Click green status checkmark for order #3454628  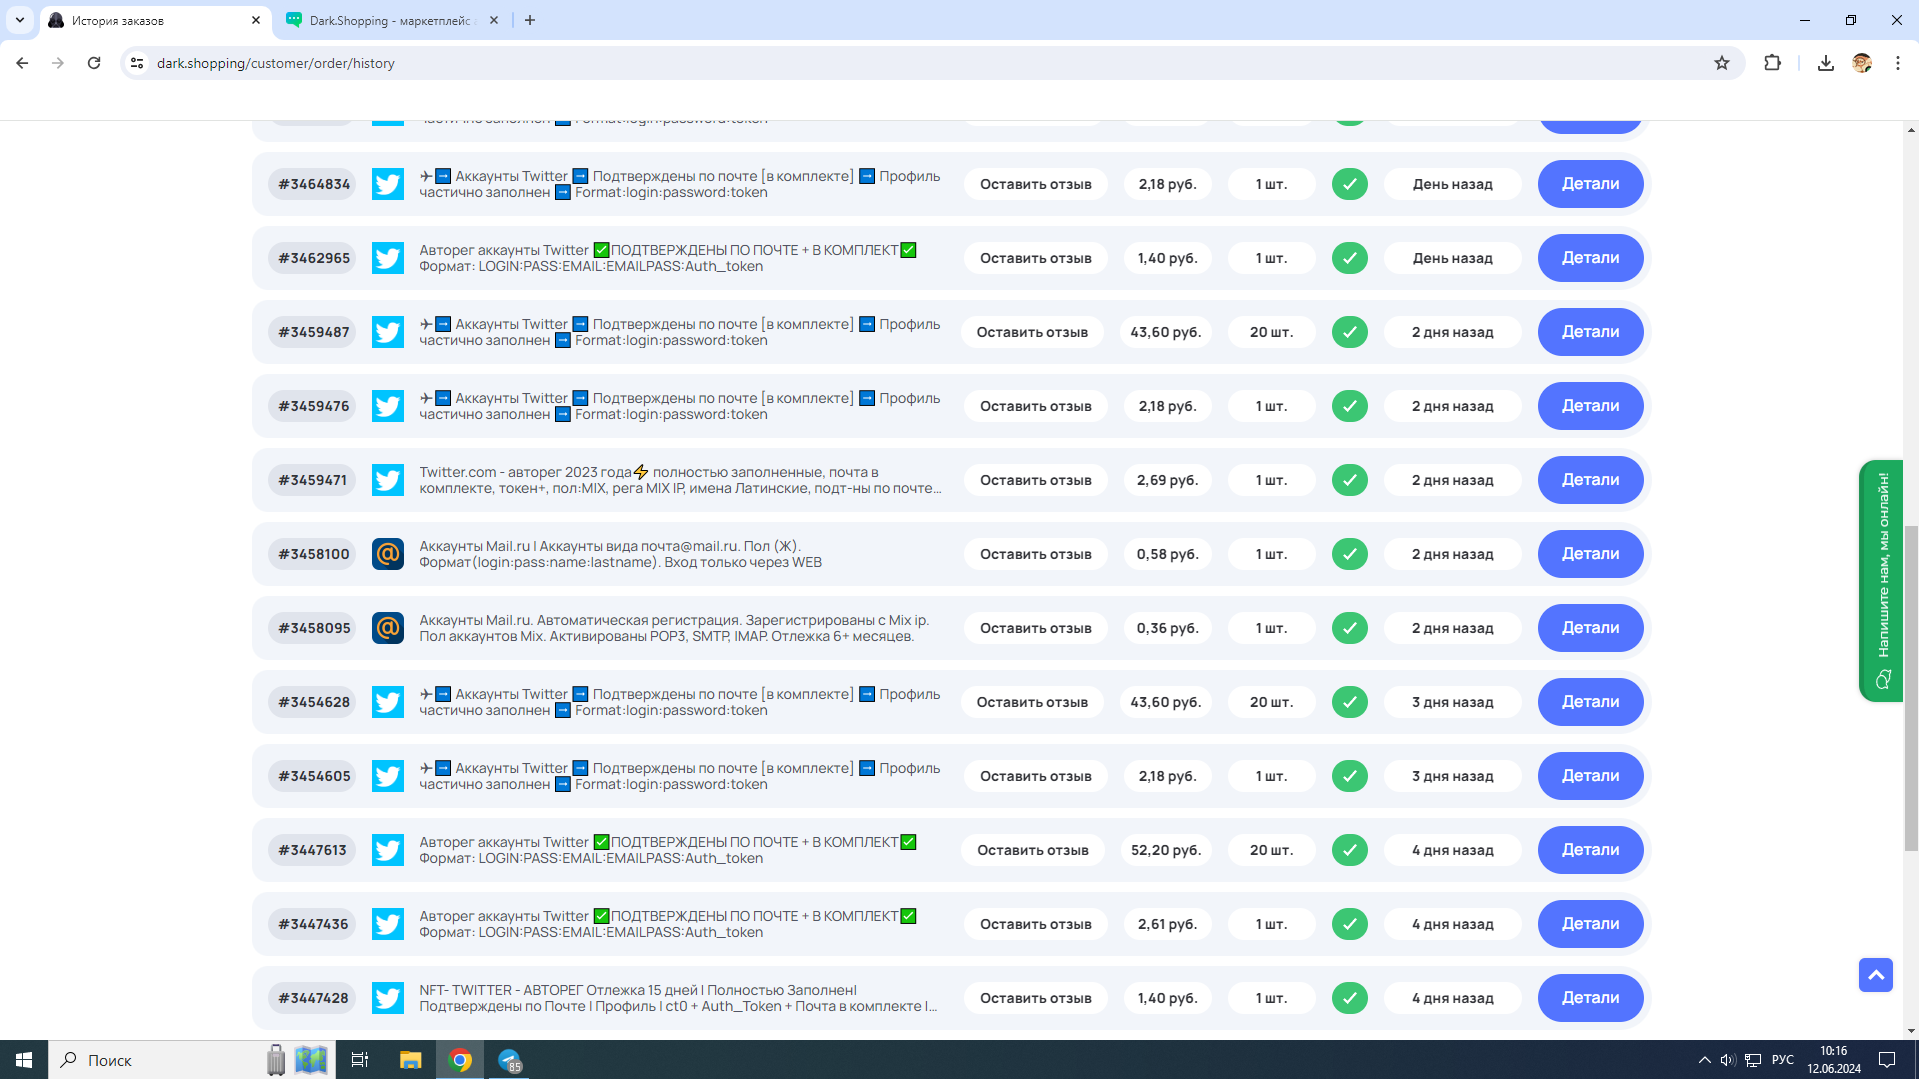[1349, 702]
